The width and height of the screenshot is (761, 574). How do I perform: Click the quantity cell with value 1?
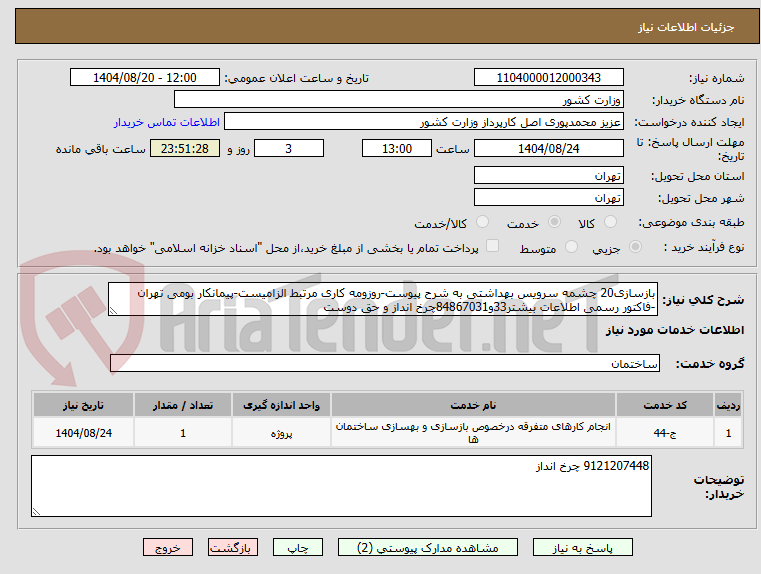point(183,433)
